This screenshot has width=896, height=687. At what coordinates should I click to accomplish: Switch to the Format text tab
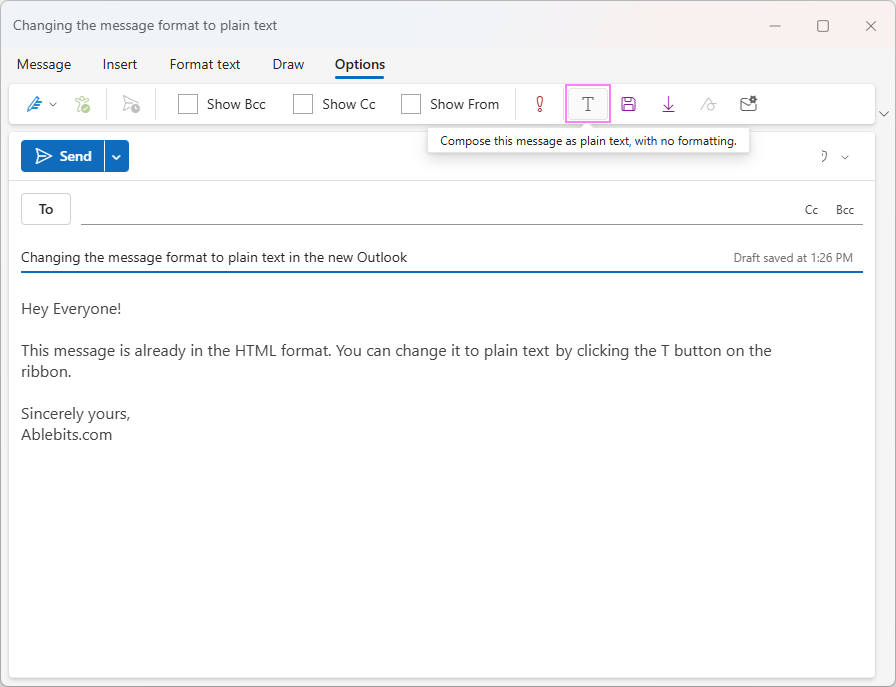tap(204, 64)
